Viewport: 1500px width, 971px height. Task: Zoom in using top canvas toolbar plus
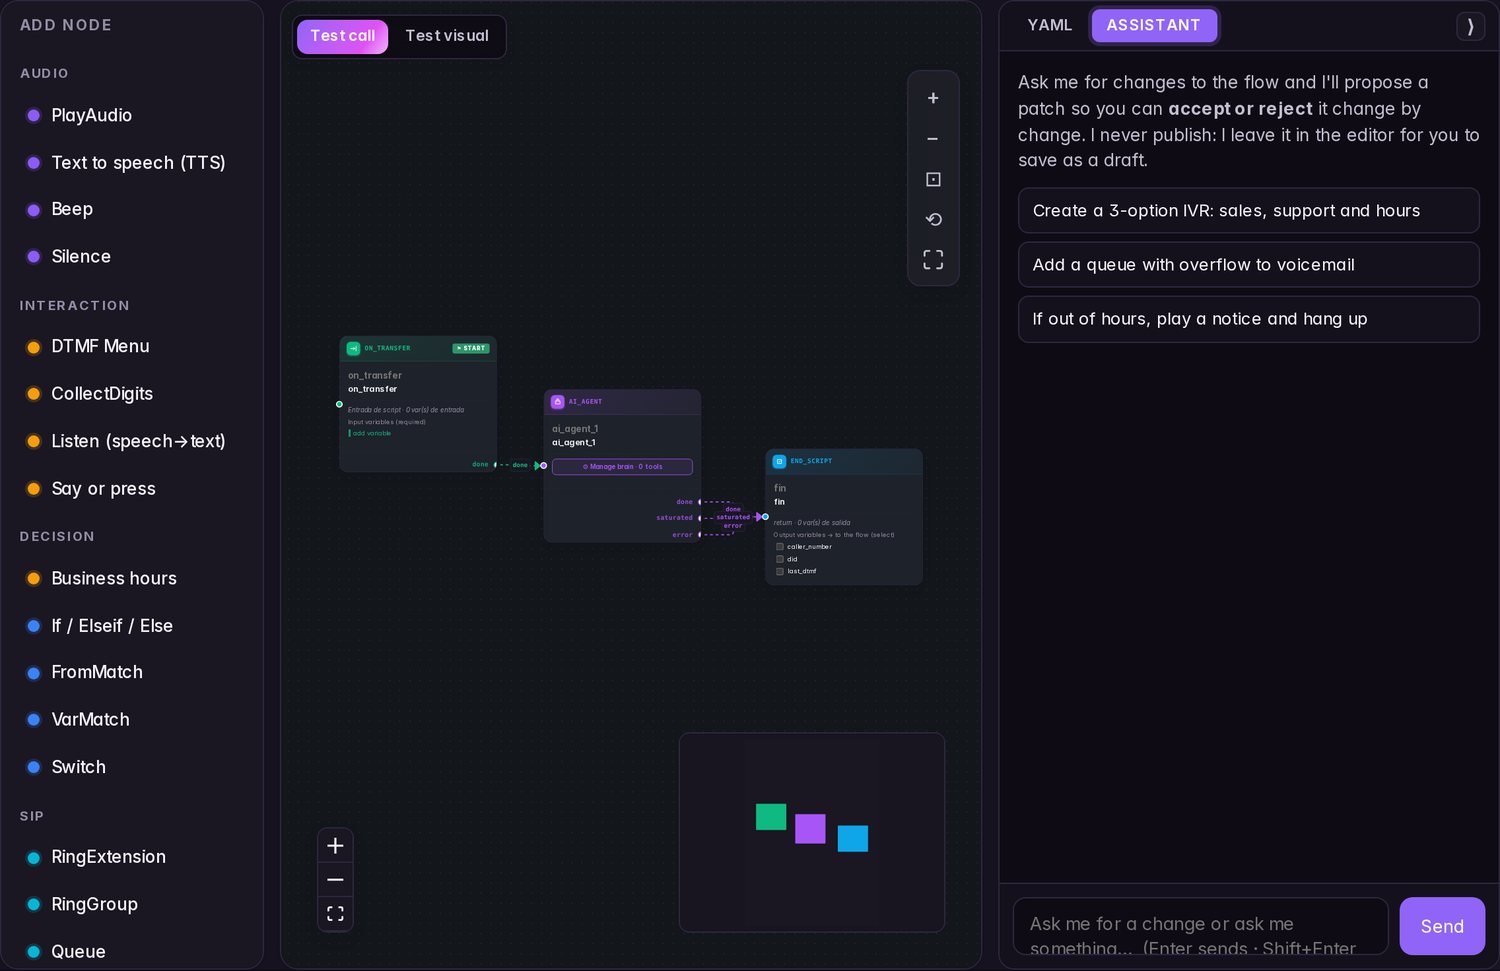pos(933,98)
